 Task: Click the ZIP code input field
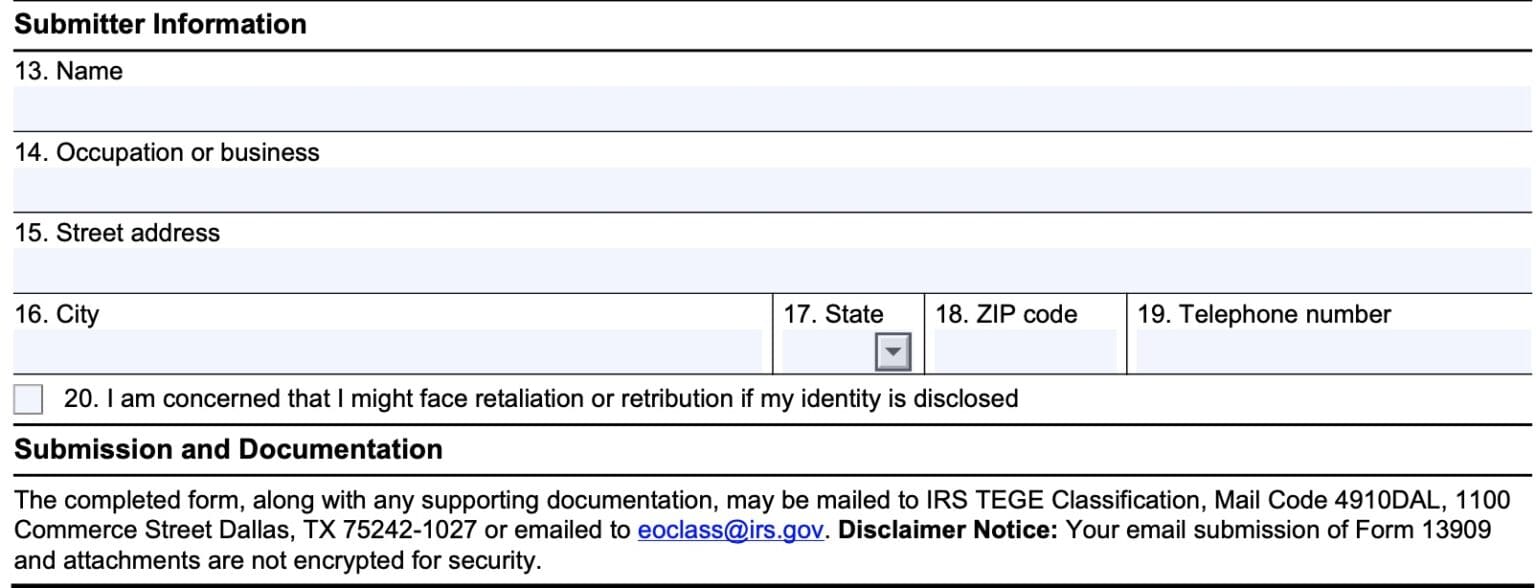[x=1025, y=351]
